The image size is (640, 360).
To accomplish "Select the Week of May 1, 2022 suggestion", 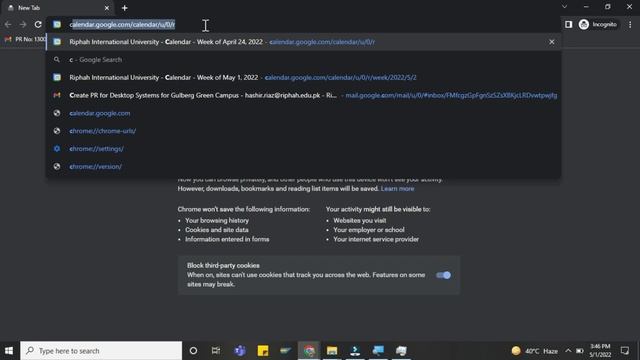I will tap(304, 78).
